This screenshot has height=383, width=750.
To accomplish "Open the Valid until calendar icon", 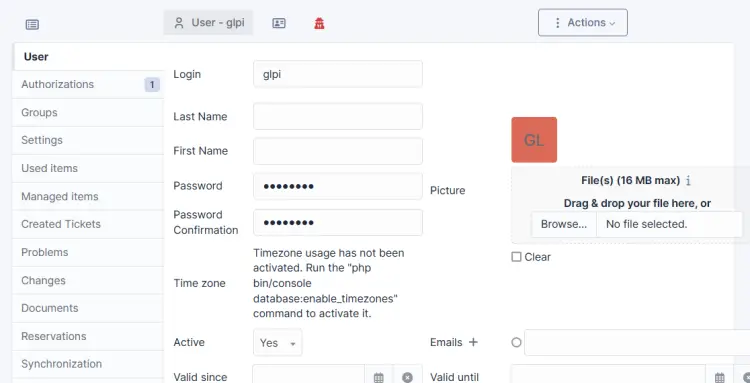I will (x=720, y=377).
